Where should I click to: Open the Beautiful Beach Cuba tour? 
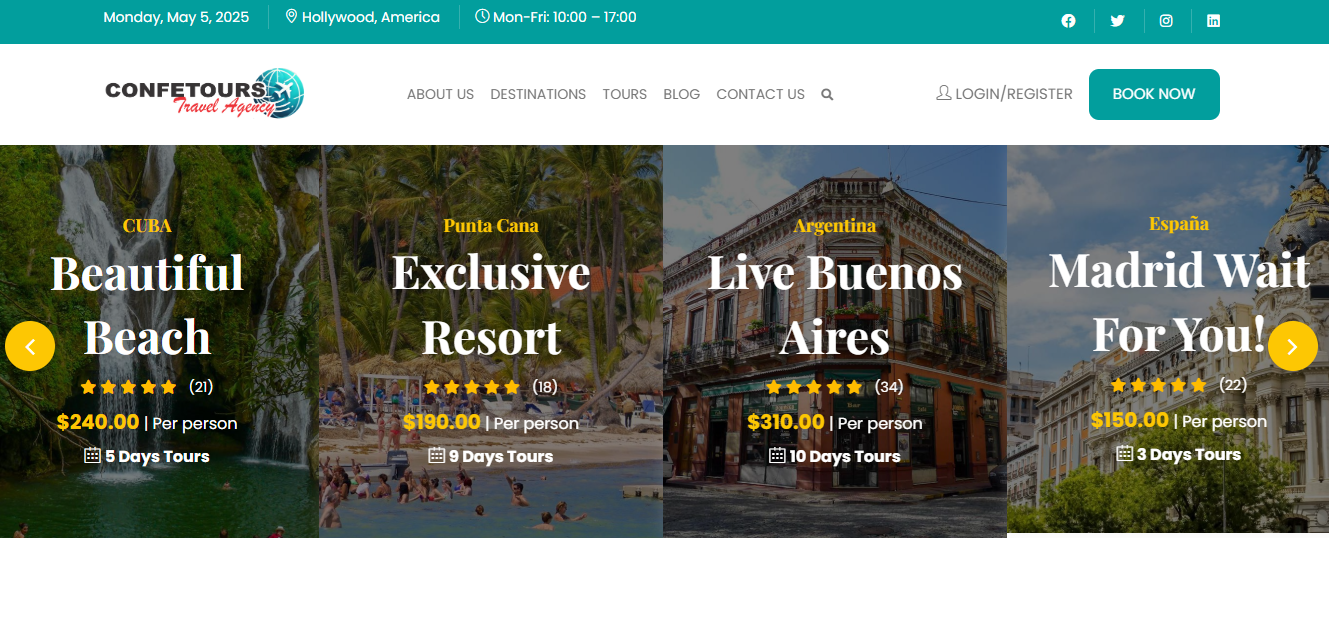(x=147, y=304)
